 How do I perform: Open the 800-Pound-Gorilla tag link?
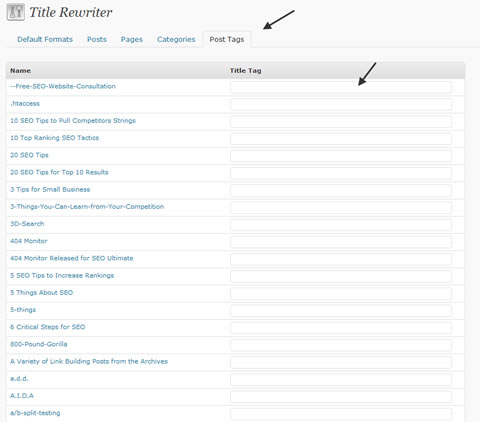click(39, 344)
